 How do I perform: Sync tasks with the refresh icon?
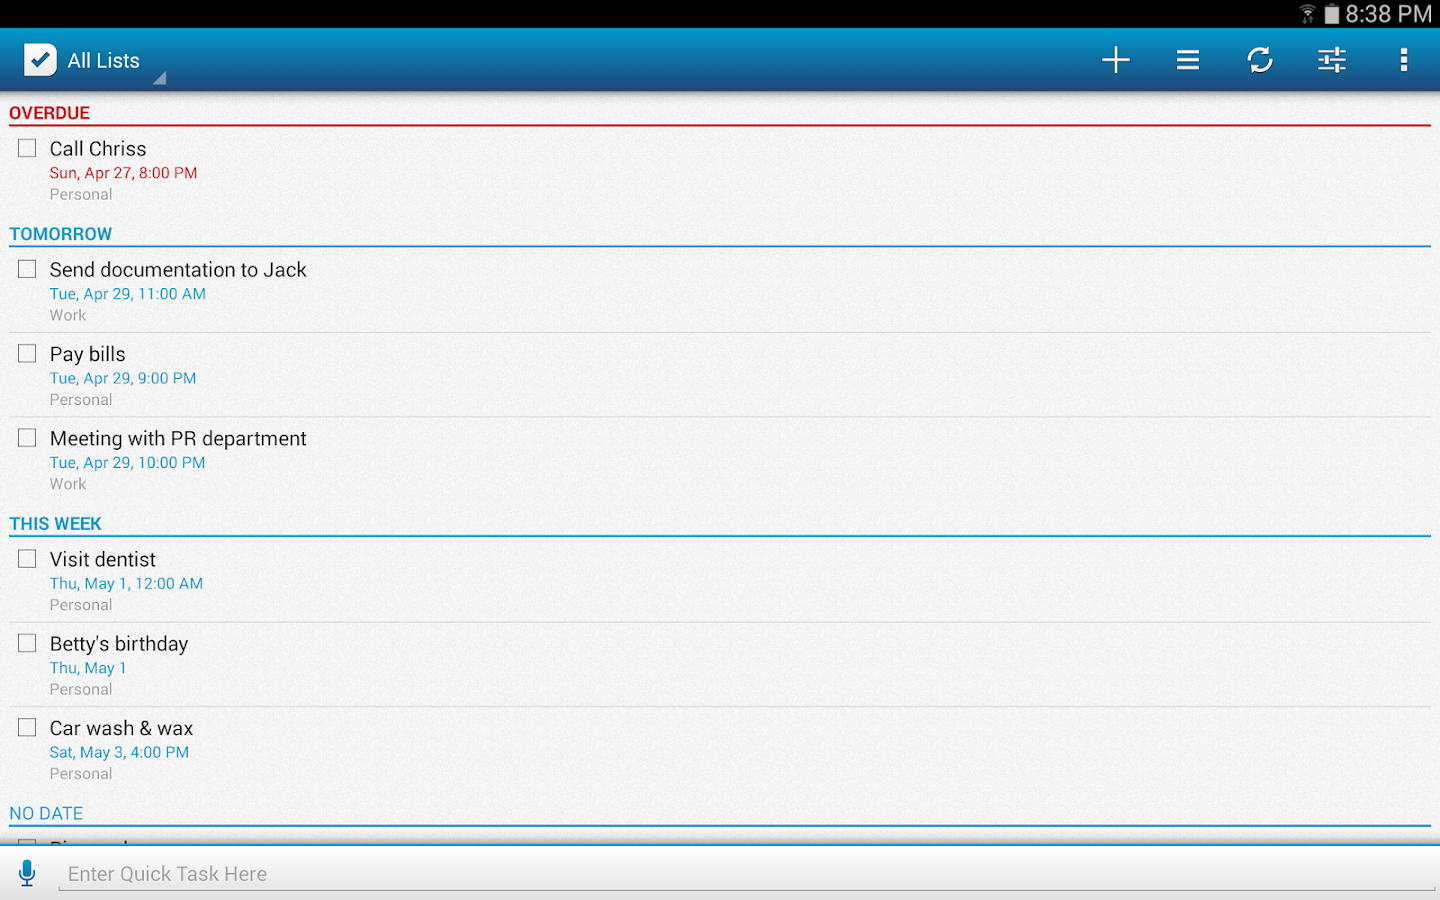coord(1260,60)
